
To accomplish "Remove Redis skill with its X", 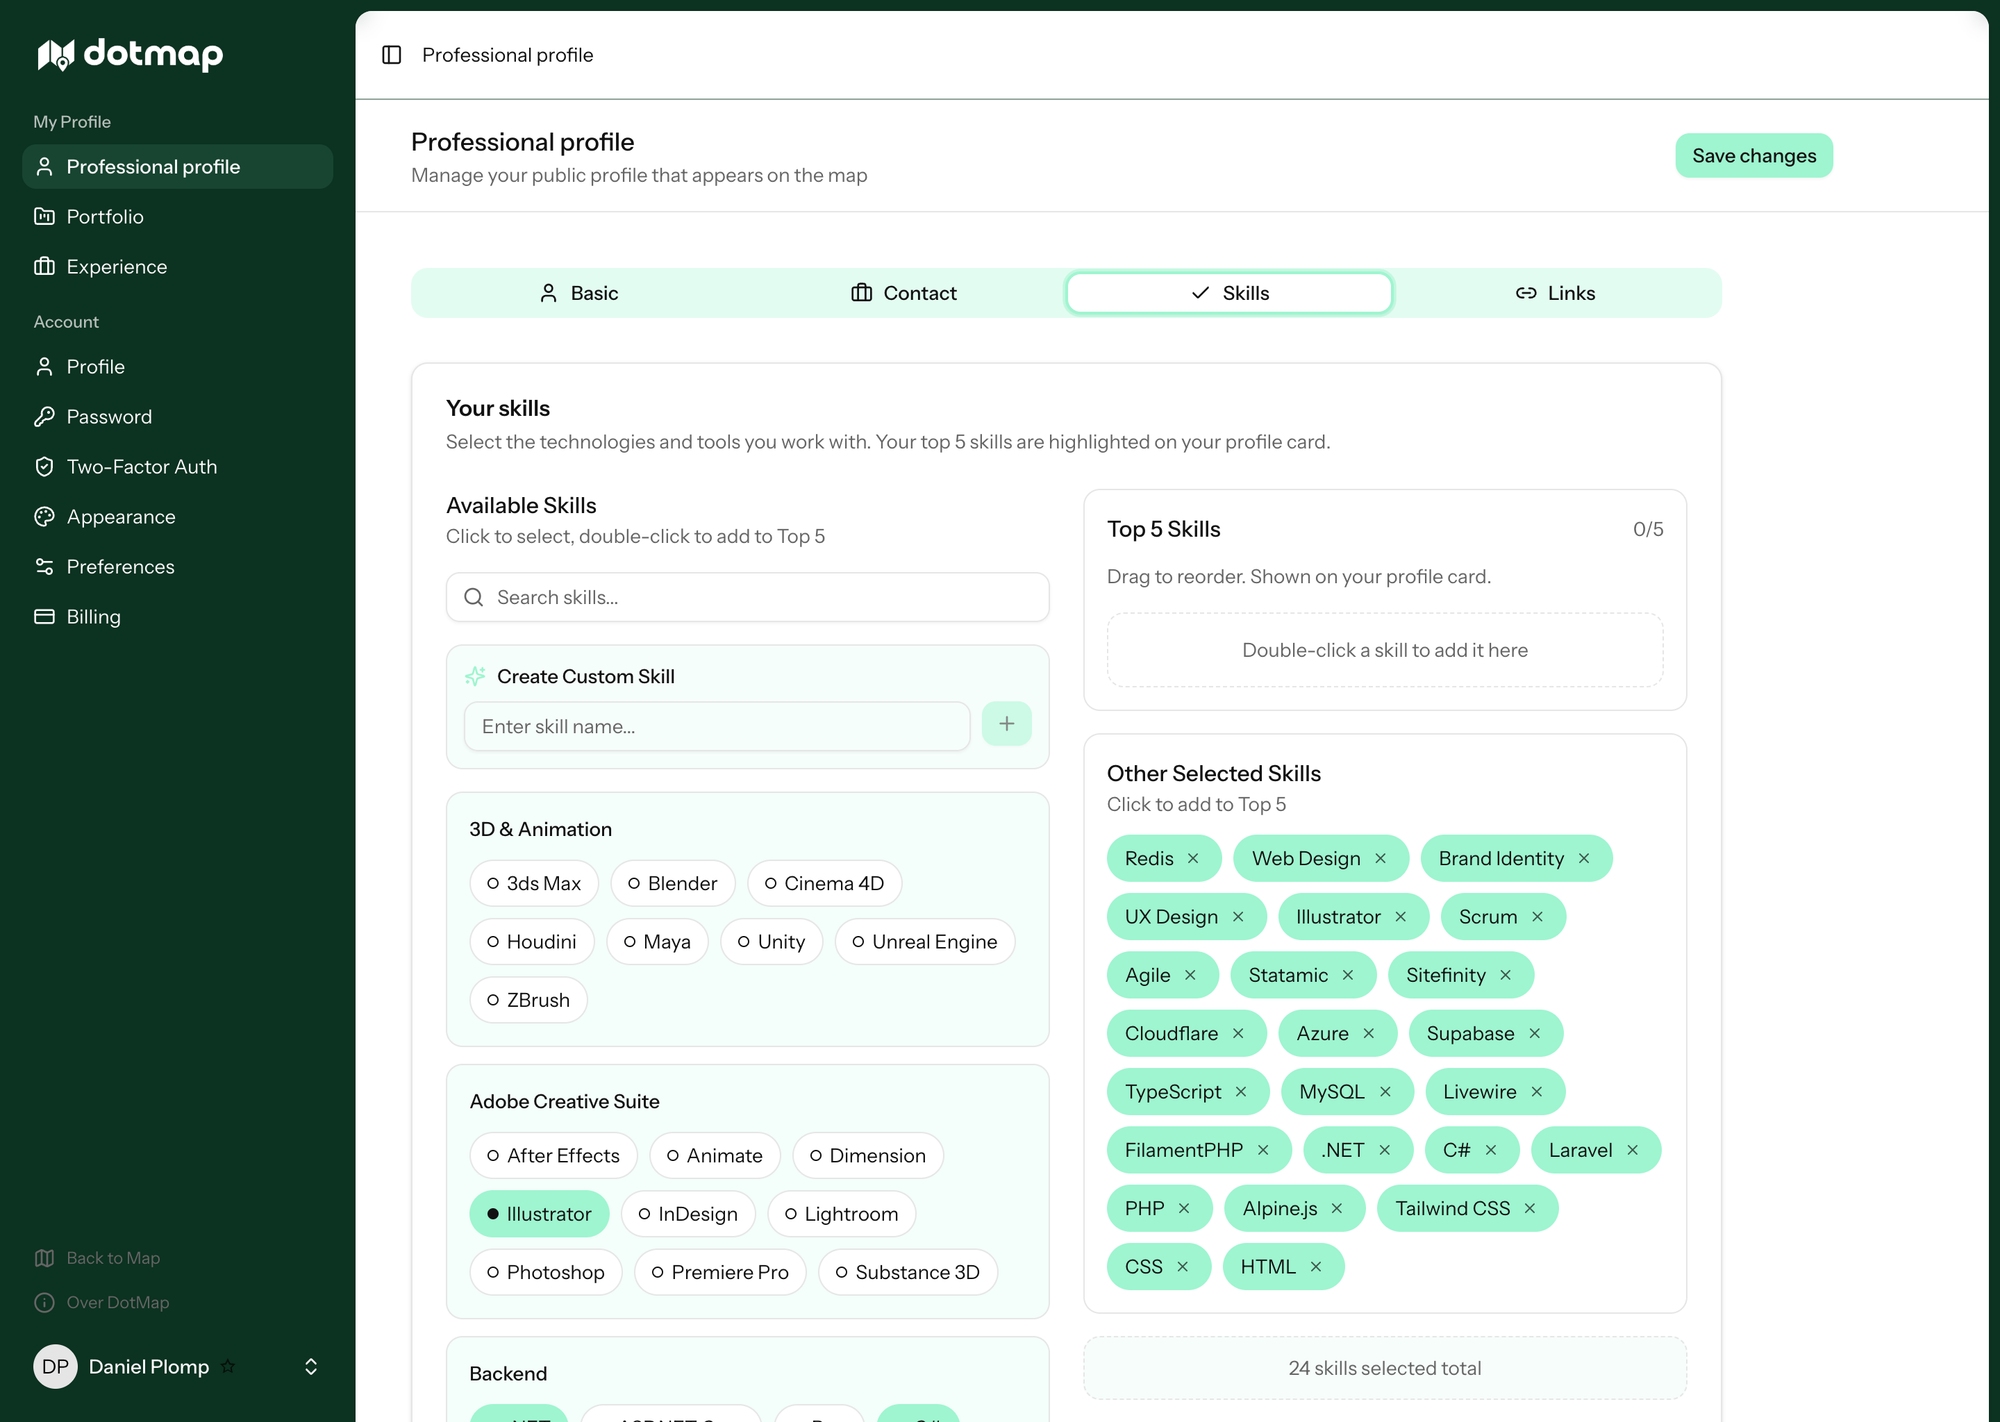I will 1193,859.
